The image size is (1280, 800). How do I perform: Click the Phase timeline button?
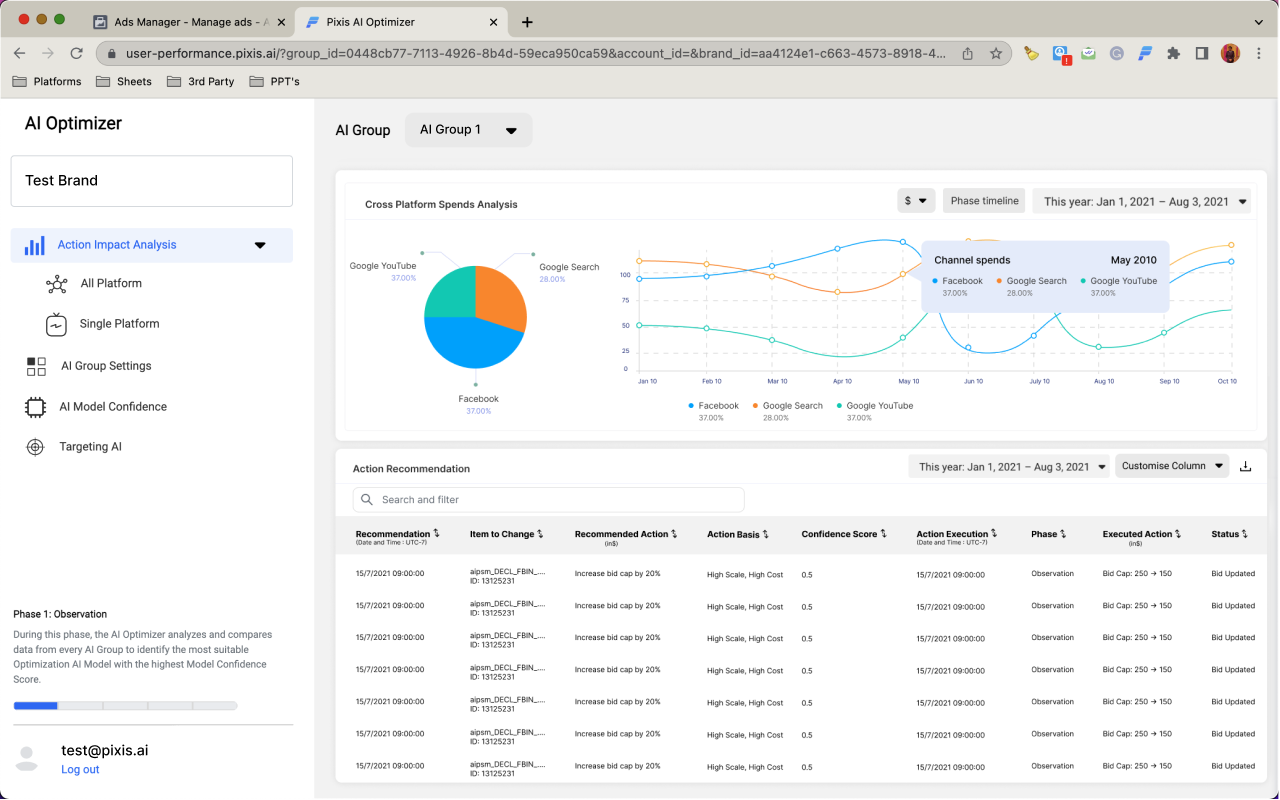[x=984, y=201]
